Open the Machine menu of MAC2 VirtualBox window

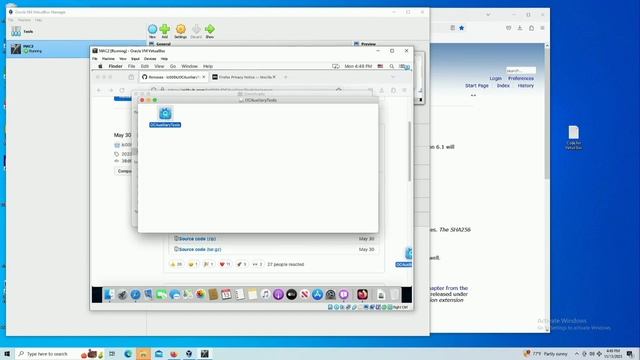point(108,59)
